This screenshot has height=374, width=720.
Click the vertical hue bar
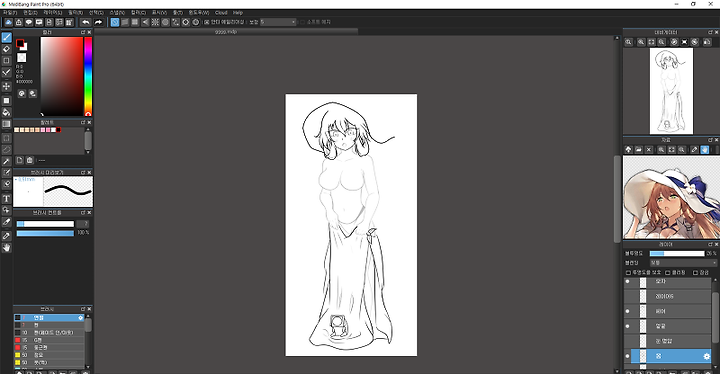(88, 76)
